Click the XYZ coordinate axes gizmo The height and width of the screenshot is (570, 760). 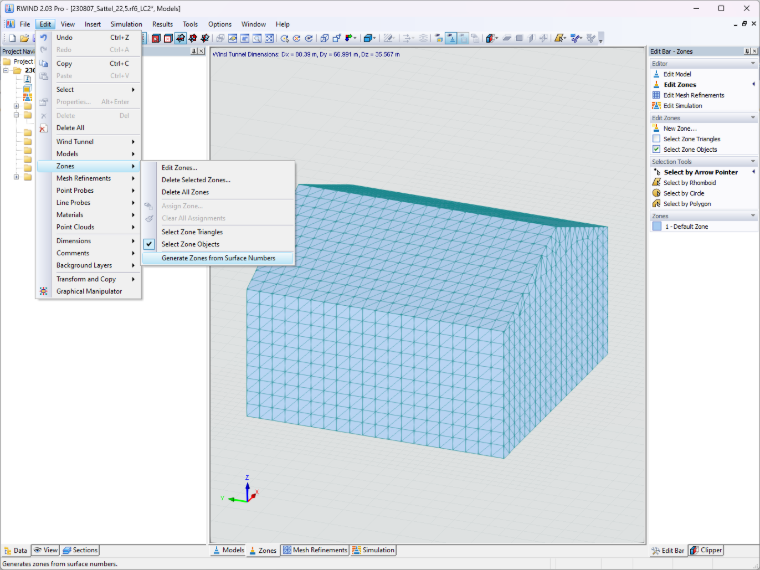tap(241, 490)
